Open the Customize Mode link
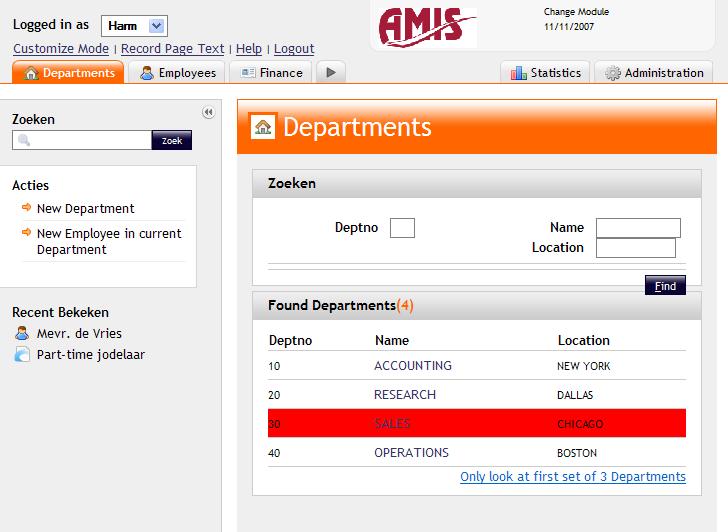The width and height of the screenshot is (728, 532). [x=61, y=48]
